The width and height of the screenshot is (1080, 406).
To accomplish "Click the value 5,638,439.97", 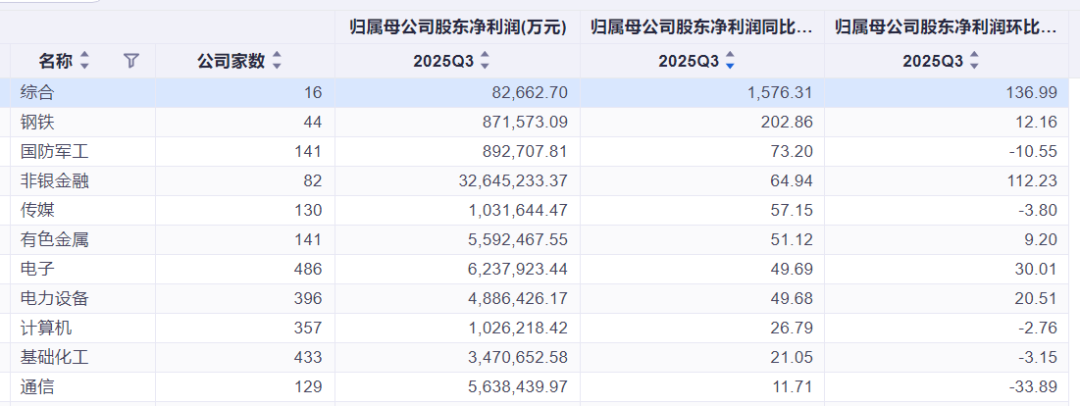I will coord(516,387).
